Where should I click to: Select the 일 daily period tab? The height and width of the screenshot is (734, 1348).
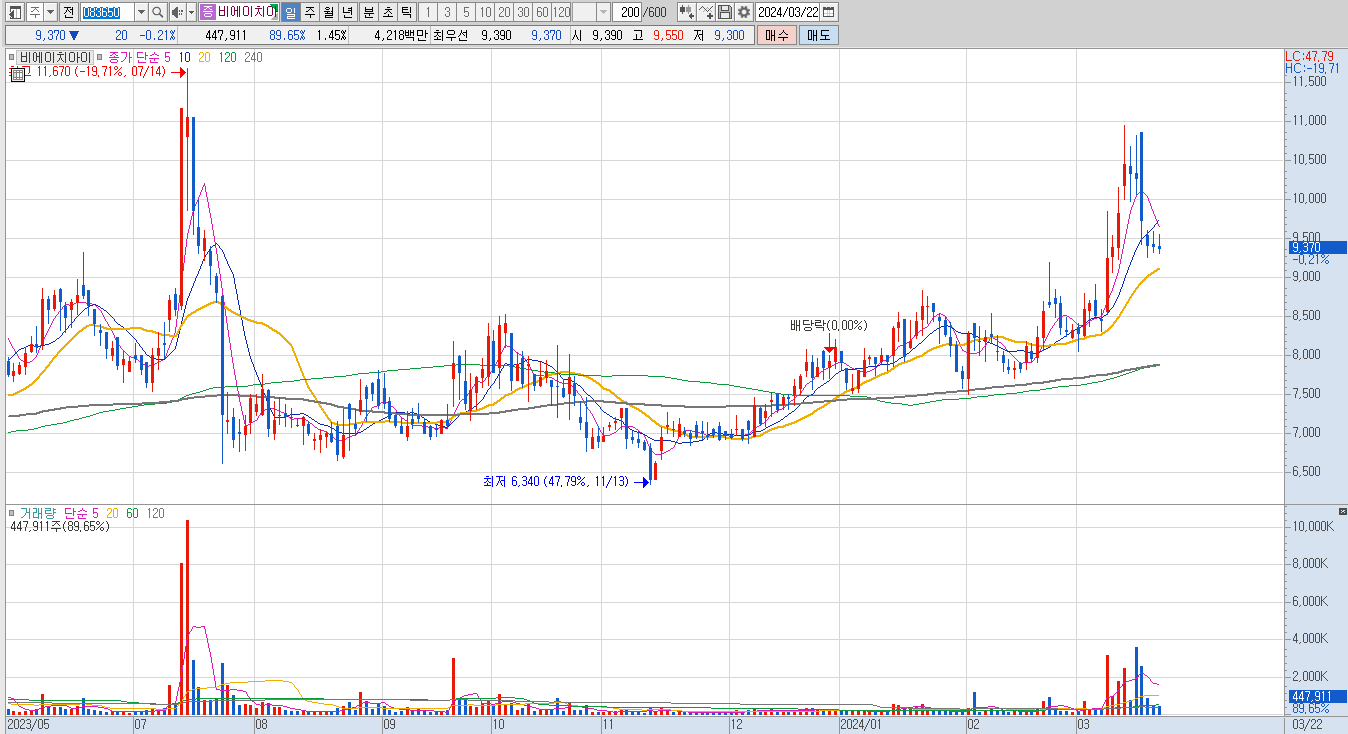pos(290,12)
